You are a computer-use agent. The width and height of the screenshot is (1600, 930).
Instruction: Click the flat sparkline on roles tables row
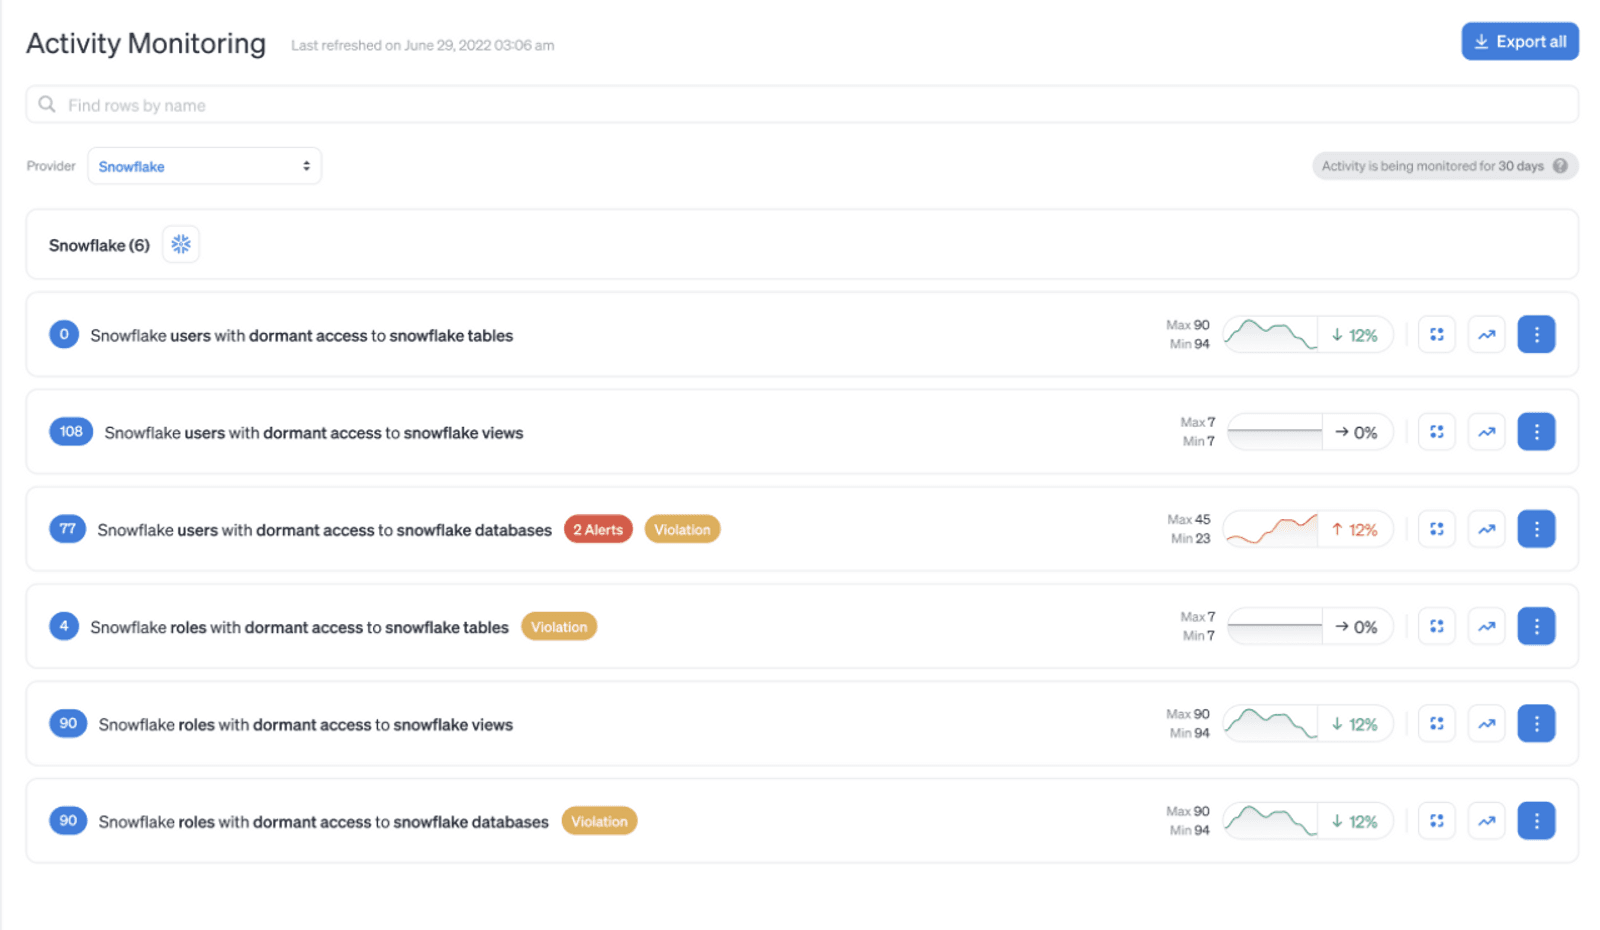[1275, 626]
